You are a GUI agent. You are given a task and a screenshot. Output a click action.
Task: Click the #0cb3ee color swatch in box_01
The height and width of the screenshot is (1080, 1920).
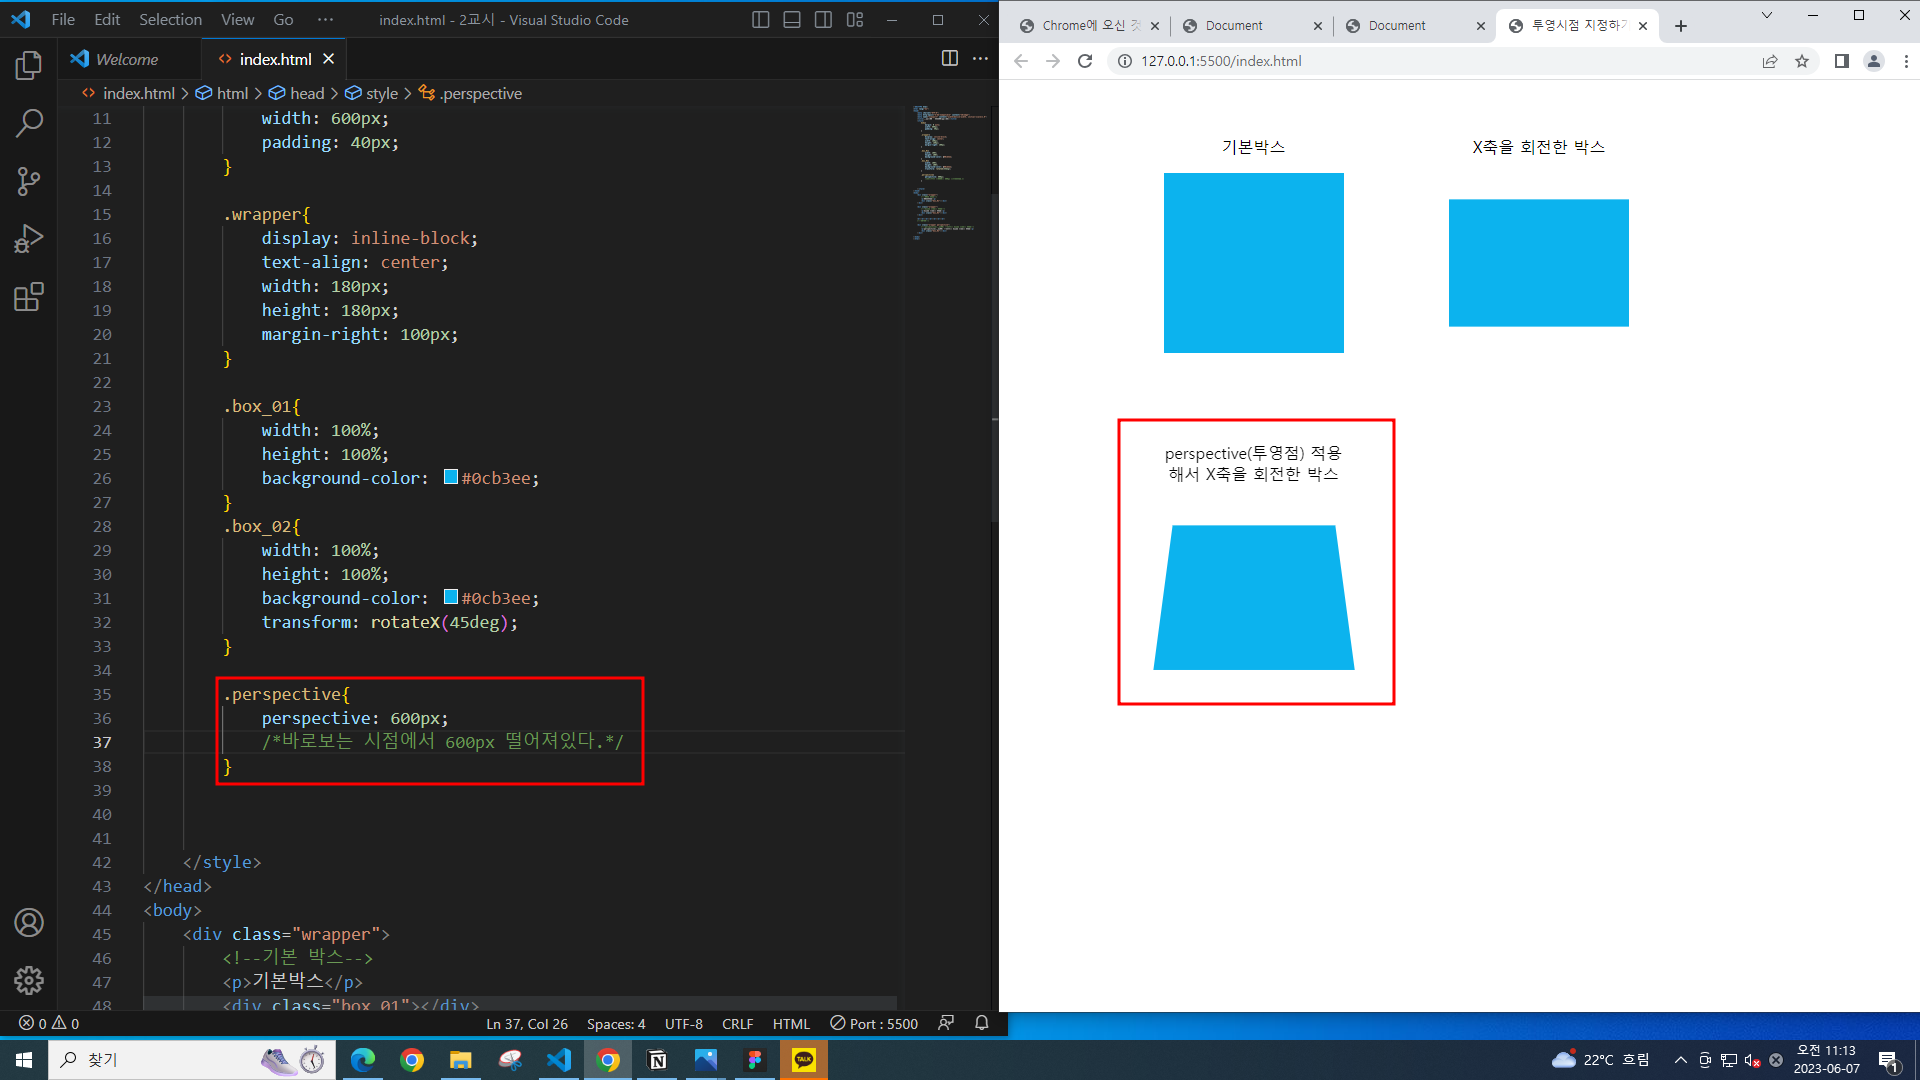[451, 477]
